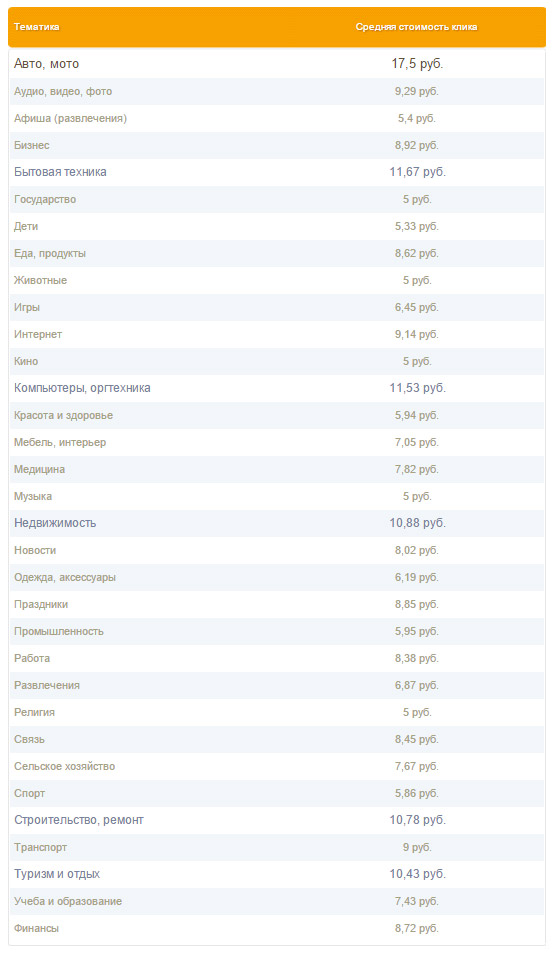Click the Средняя стоимость клика column header
Viewport: 553px width, 954px height.
(x=416, y=27)
